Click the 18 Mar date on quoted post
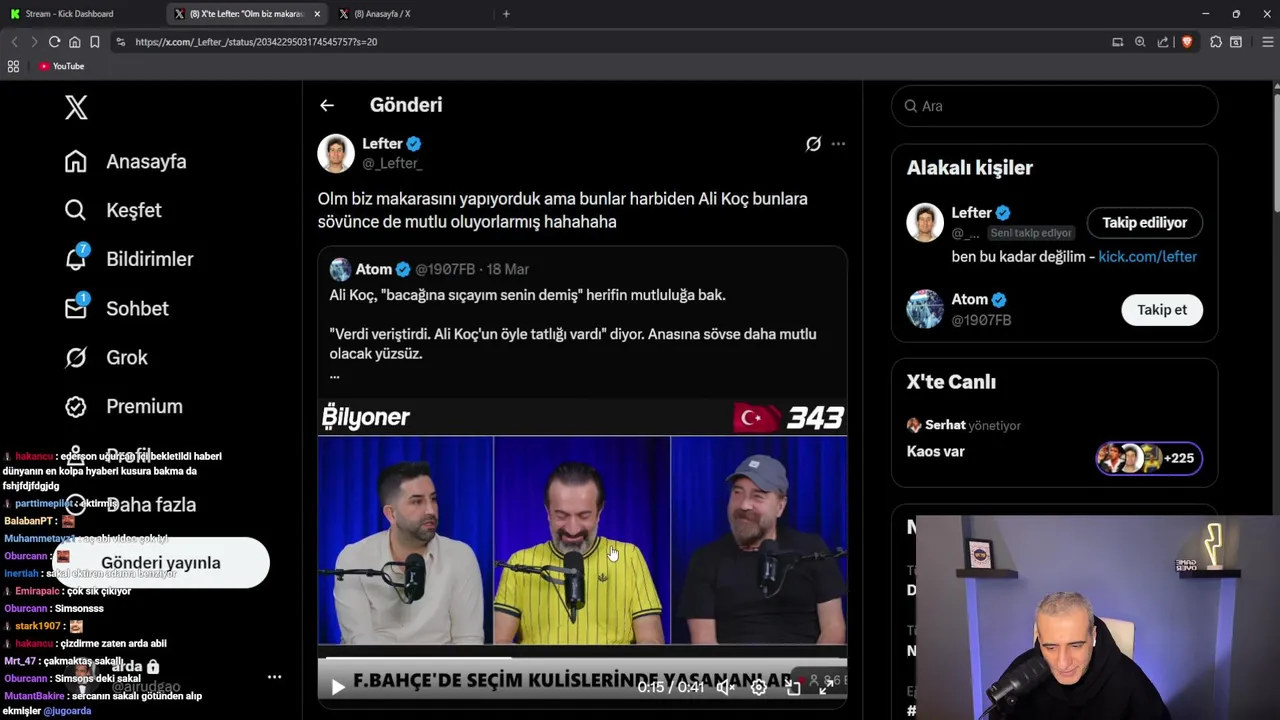This screenshot has height=720, width=1280. (508, 269)
